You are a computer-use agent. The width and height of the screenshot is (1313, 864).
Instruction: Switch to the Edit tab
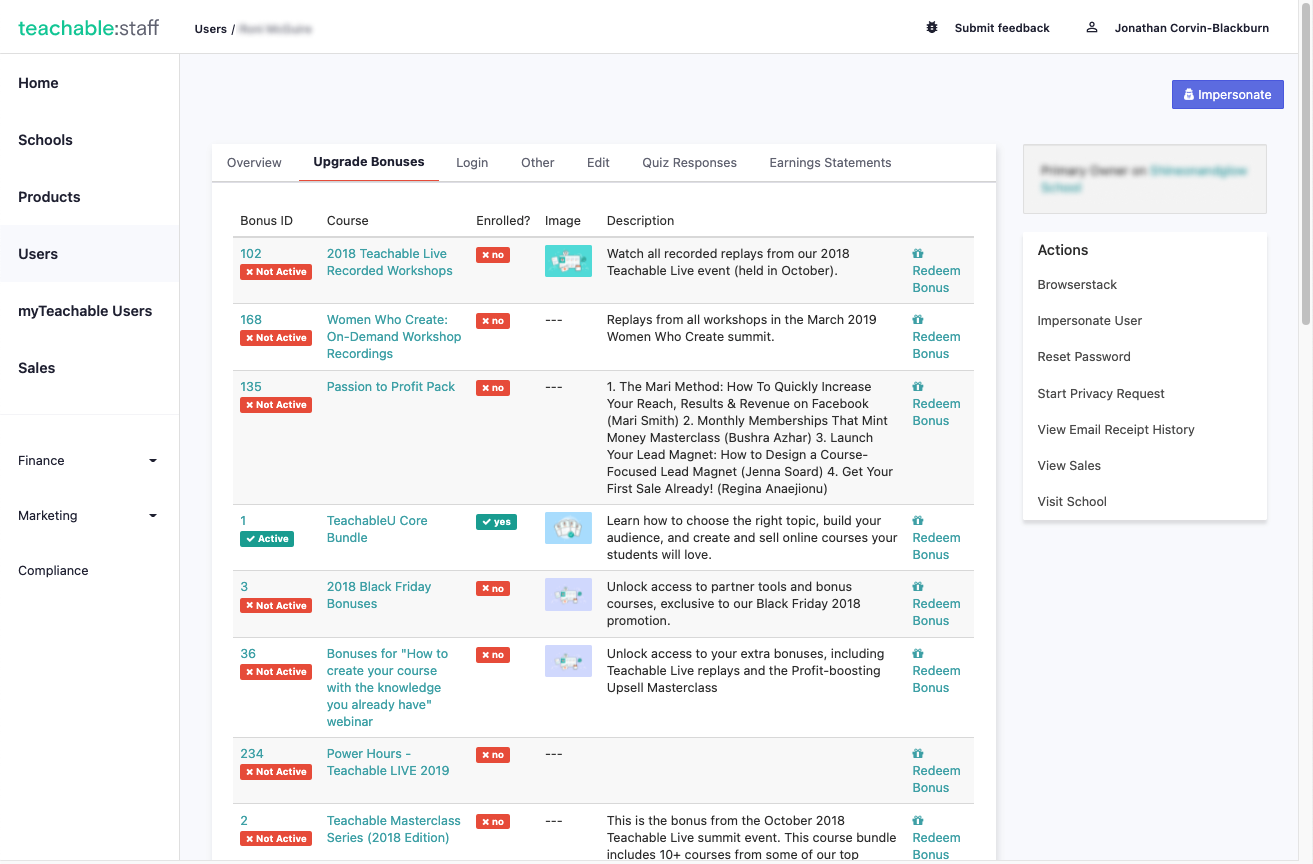(x=598, y=163)
